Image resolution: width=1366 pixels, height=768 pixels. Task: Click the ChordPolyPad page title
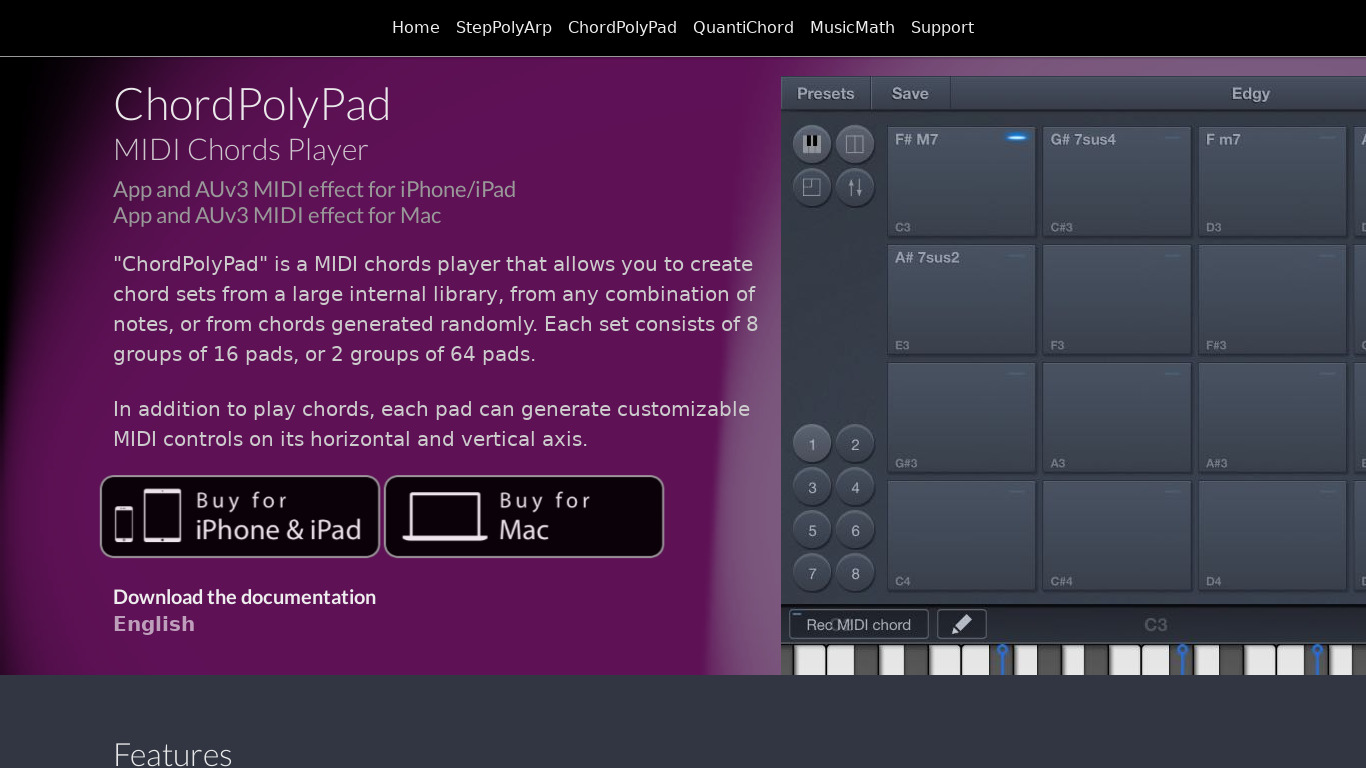coord(252,104)
